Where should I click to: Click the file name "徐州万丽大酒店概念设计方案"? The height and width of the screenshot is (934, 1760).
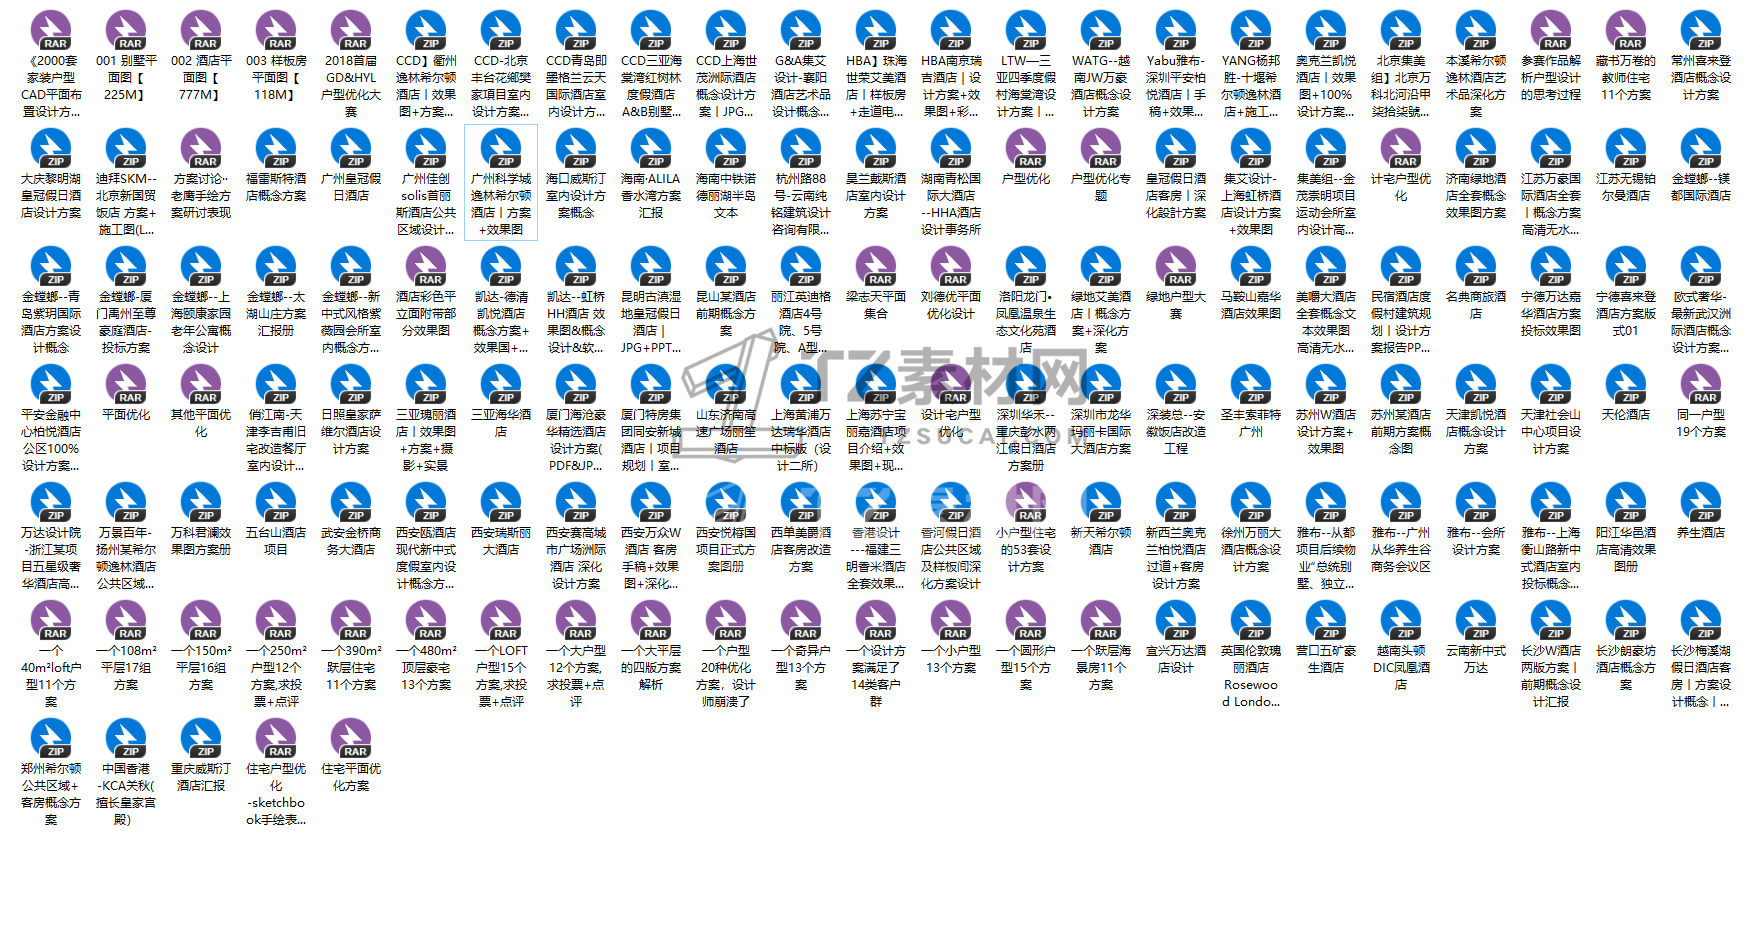(1251, 550)
